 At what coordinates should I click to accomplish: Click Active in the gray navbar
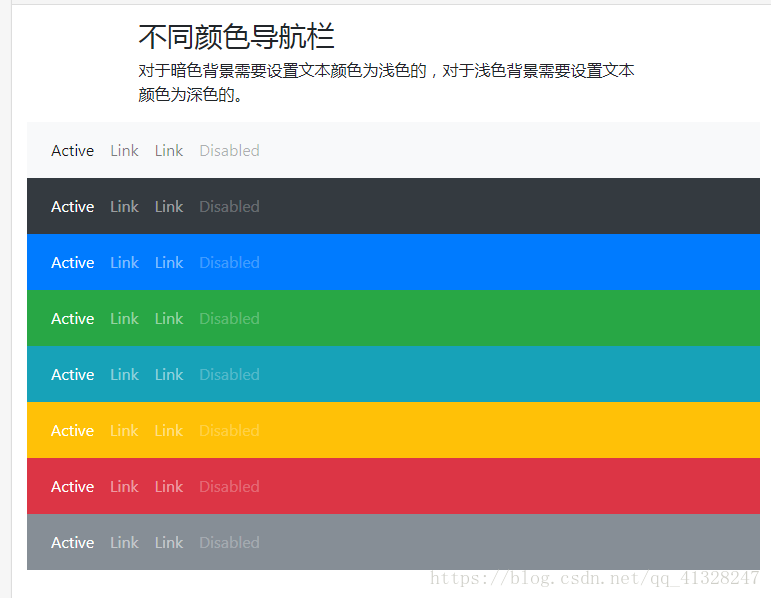pos(72,543)
